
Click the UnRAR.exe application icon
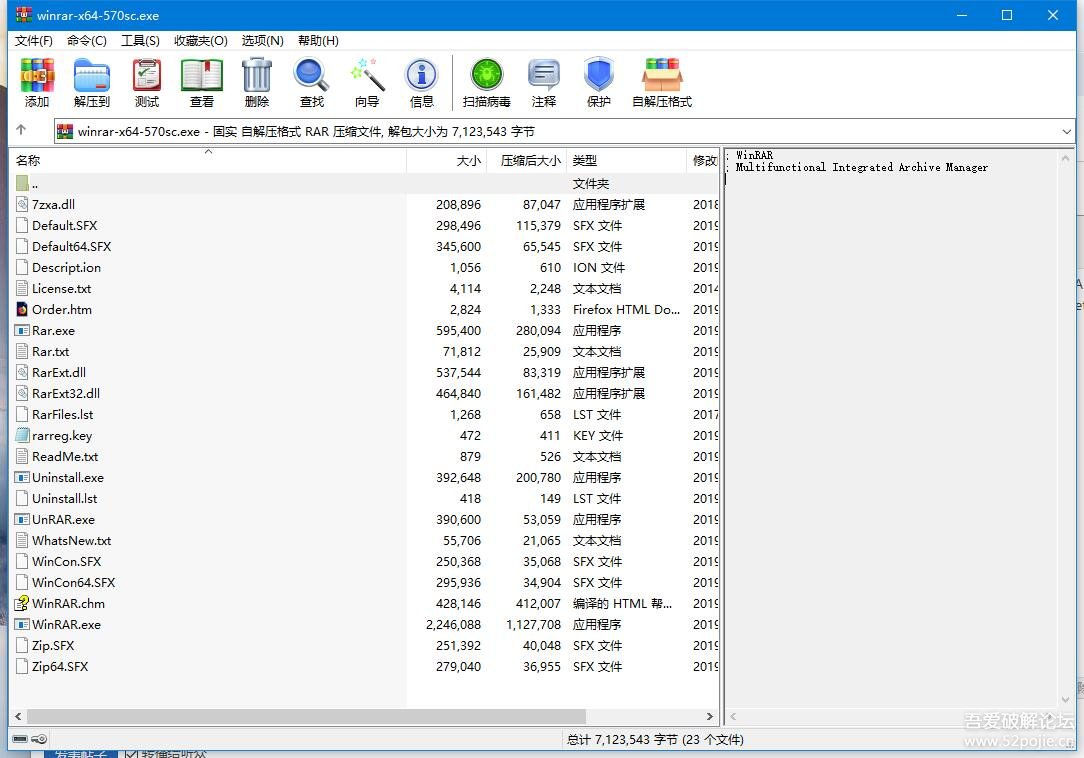pyautogui.click(x=22, y=519)
